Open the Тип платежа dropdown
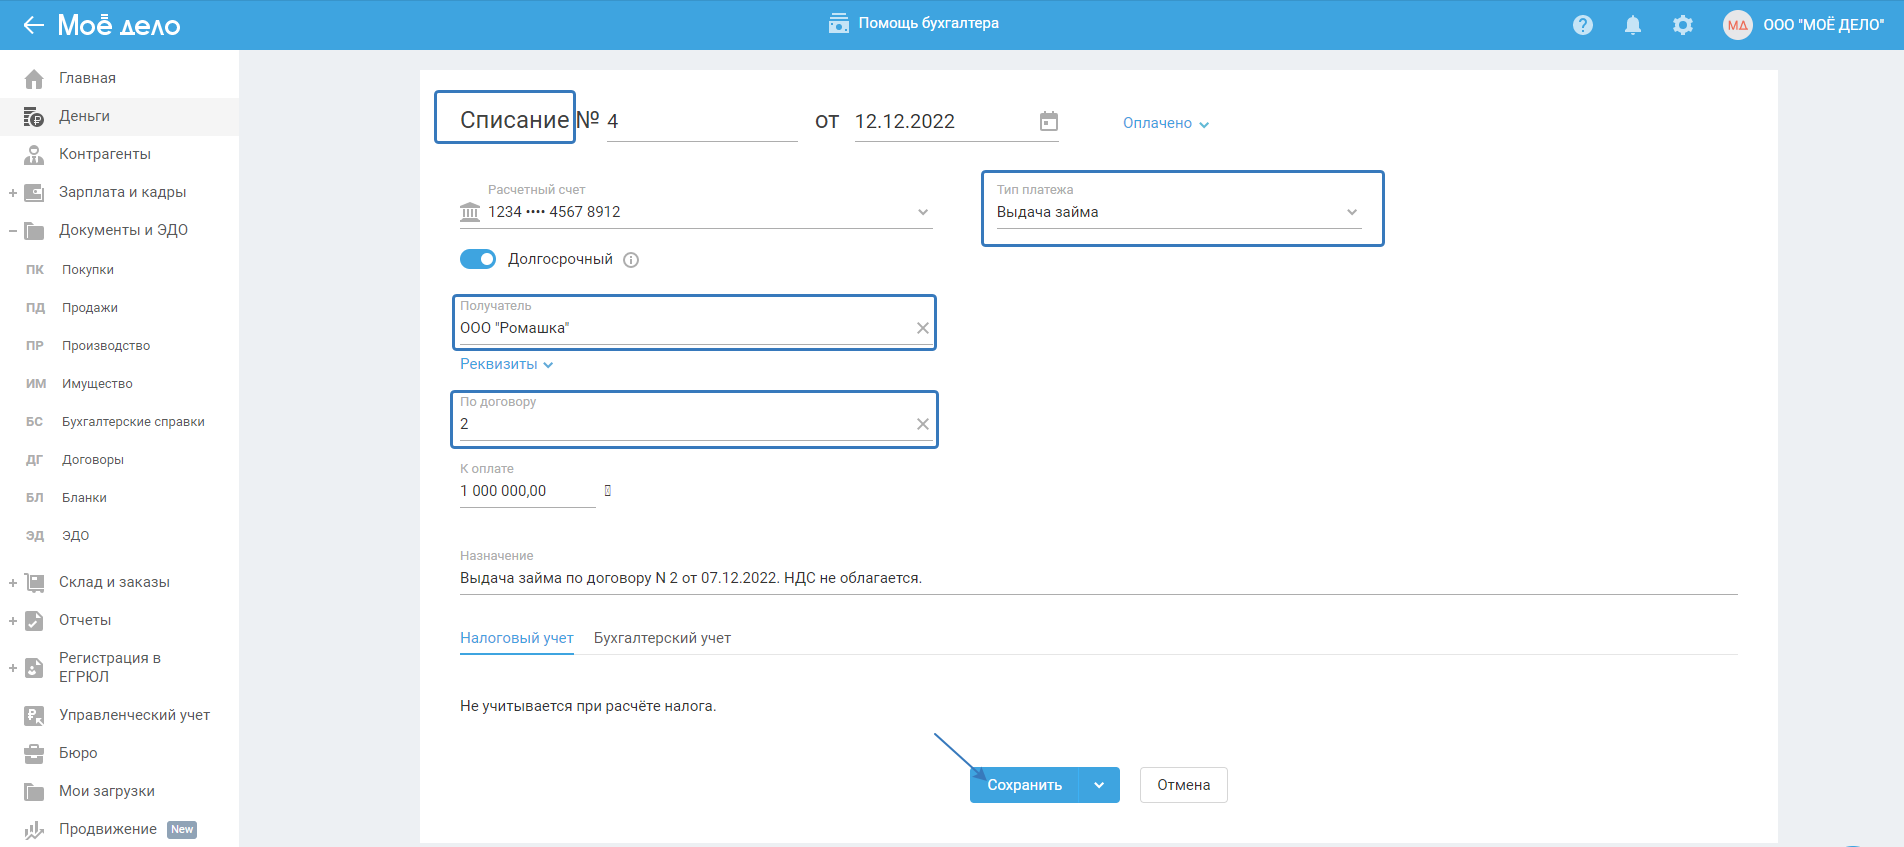The height and width of the screenshot is (847, 1904). tap(1179, 212)
